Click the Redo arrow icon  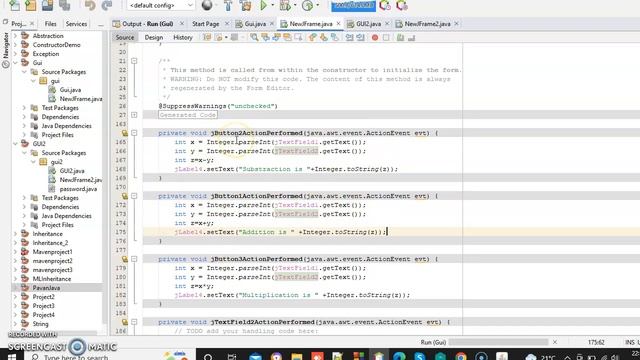107,5
